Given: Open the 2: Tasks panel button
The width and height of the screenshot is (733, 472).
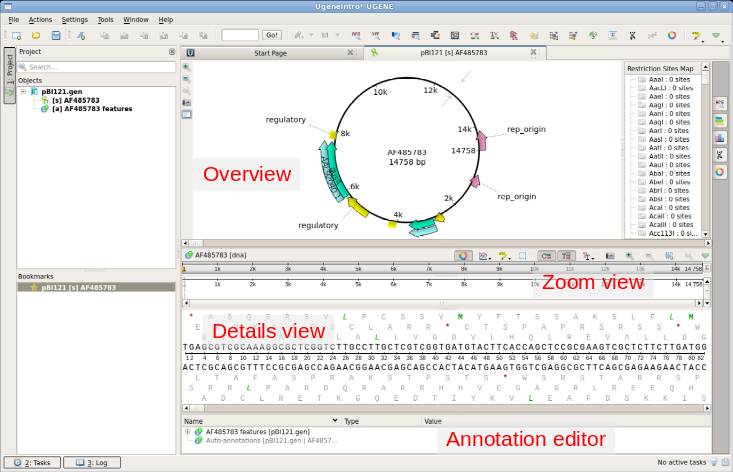Looking at the screenshot, I should (32, 463).
